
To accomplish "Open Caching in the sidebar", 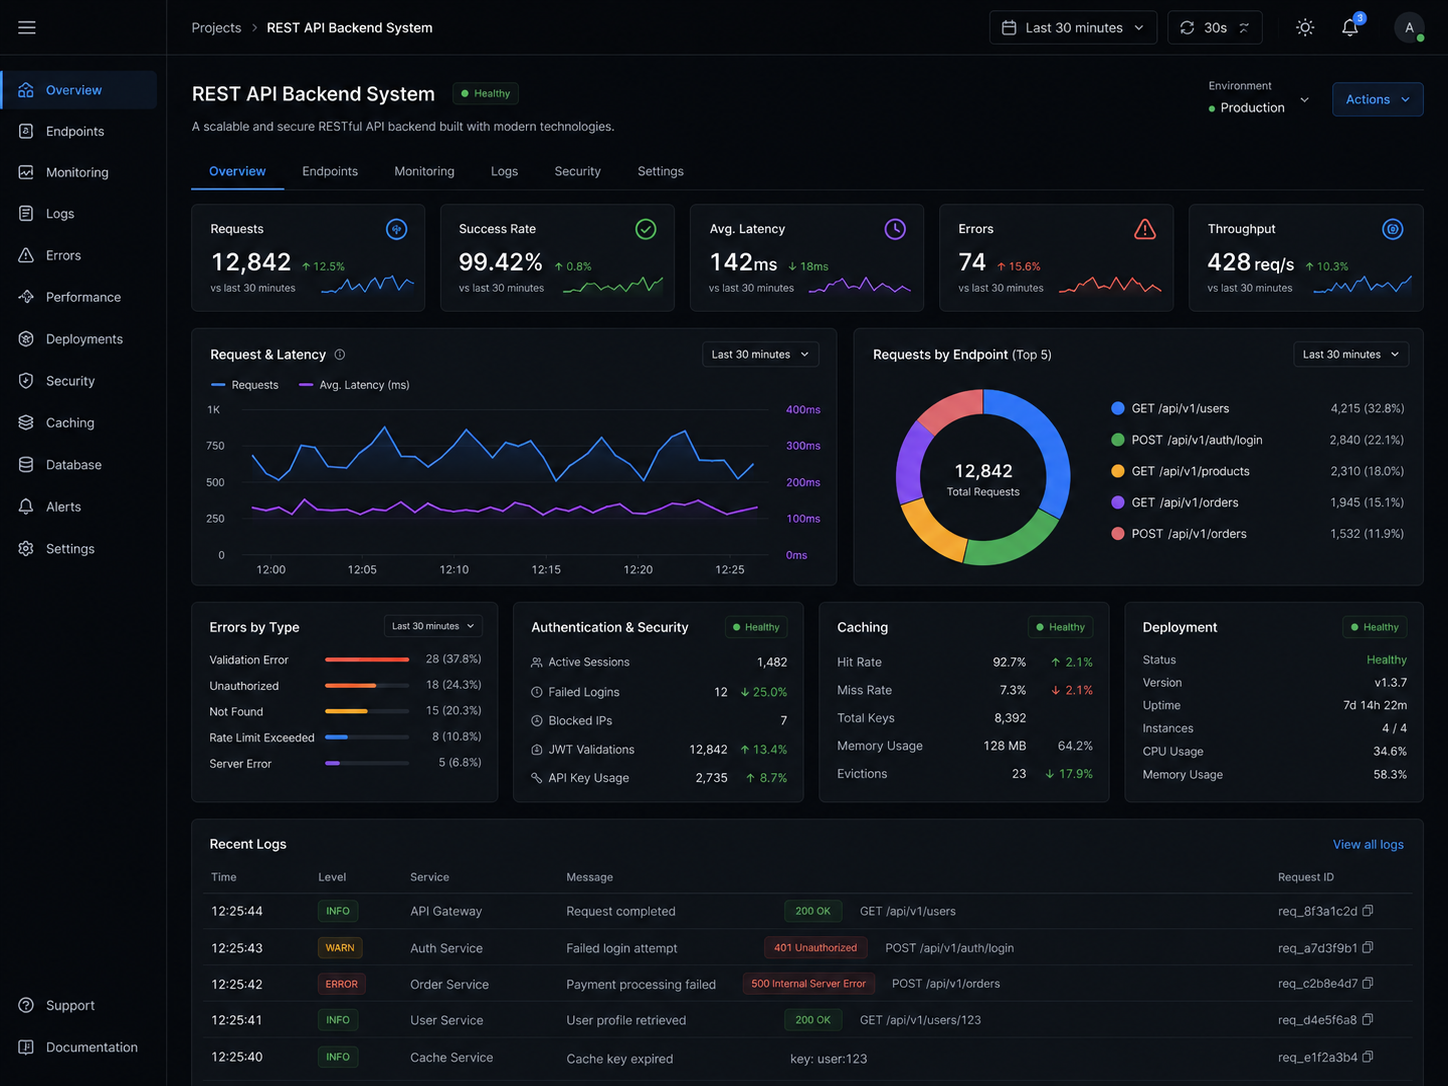I will click(70, 424).
